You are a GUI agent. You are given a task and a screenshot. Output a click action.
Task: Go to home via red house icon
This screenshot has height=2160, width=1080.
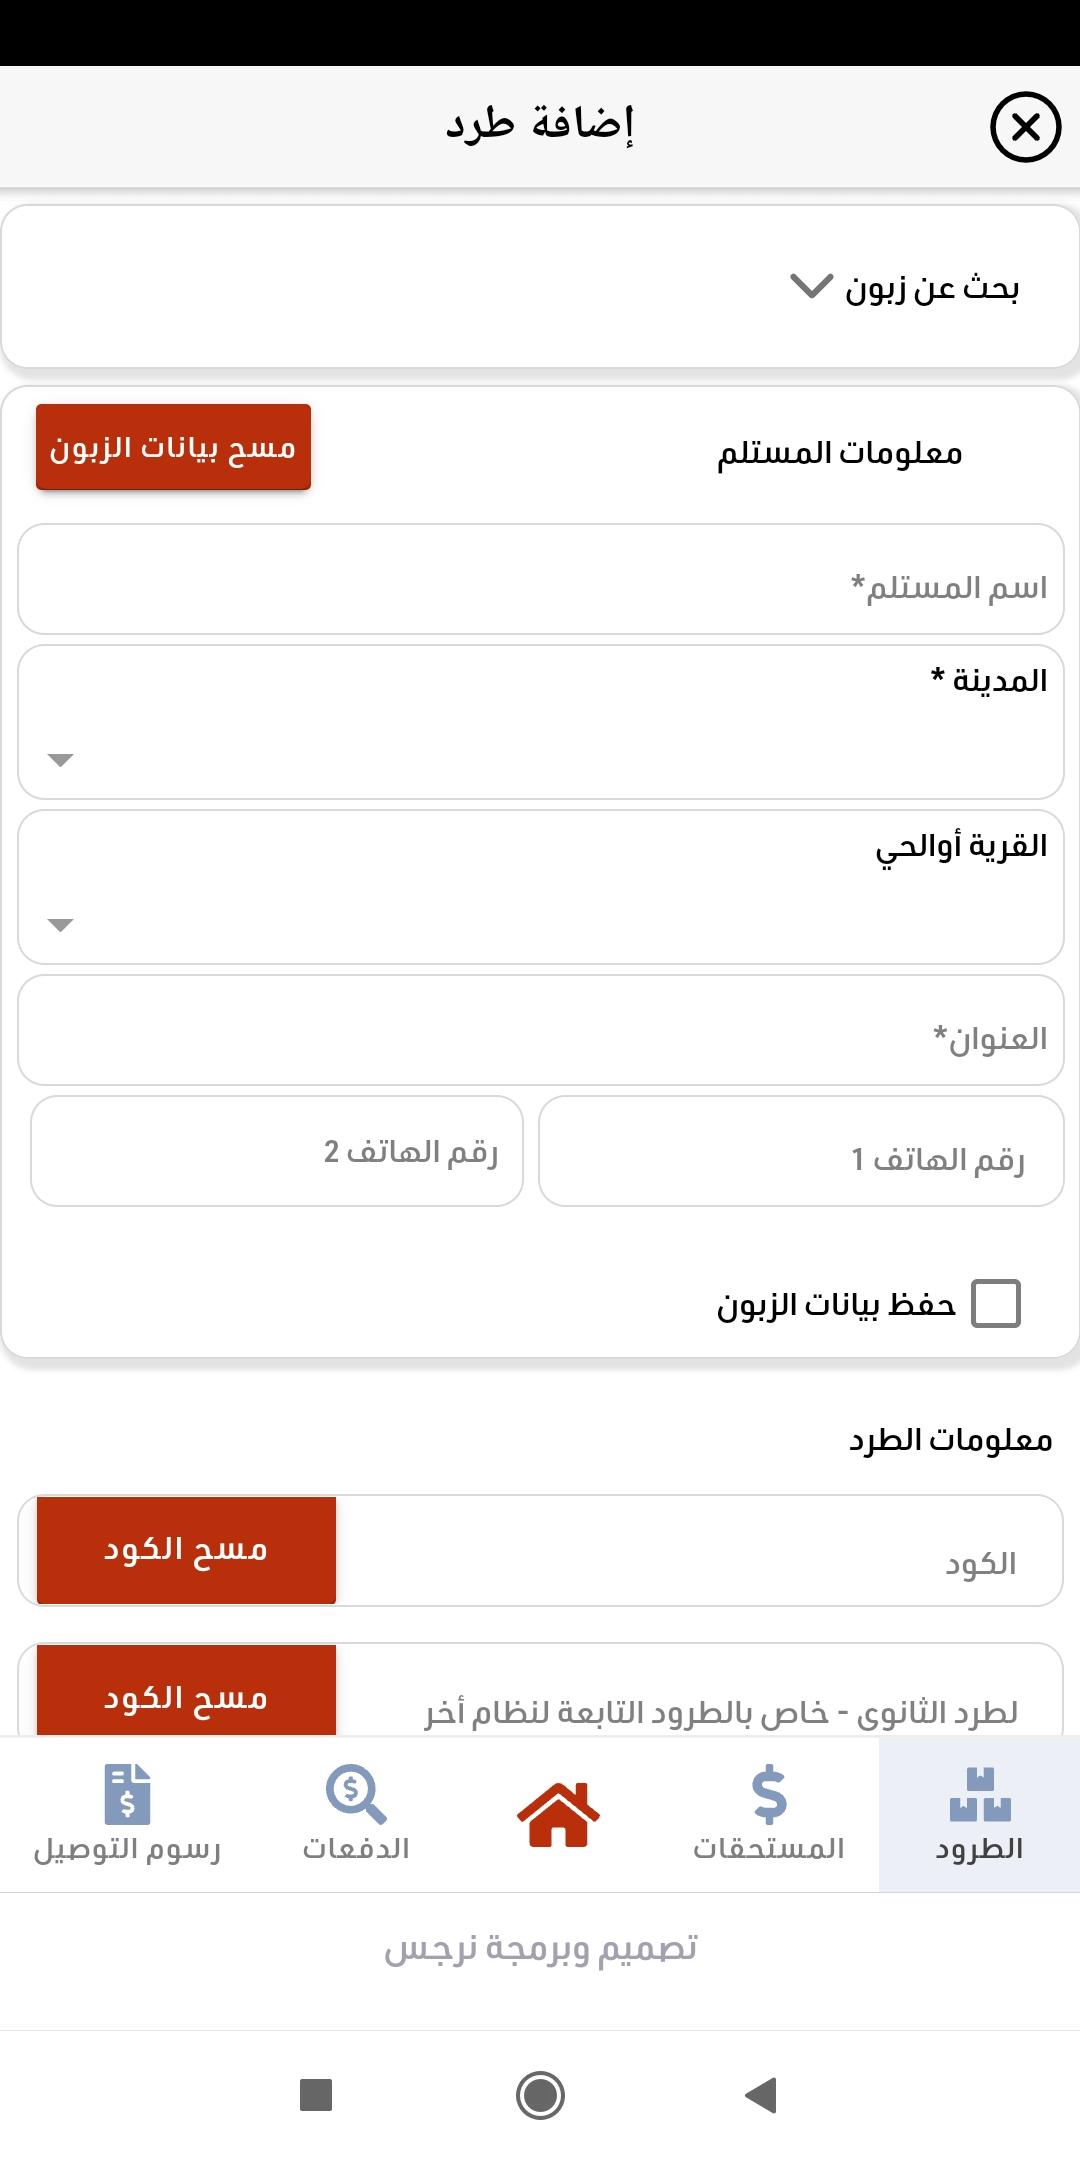[558, 1814]
